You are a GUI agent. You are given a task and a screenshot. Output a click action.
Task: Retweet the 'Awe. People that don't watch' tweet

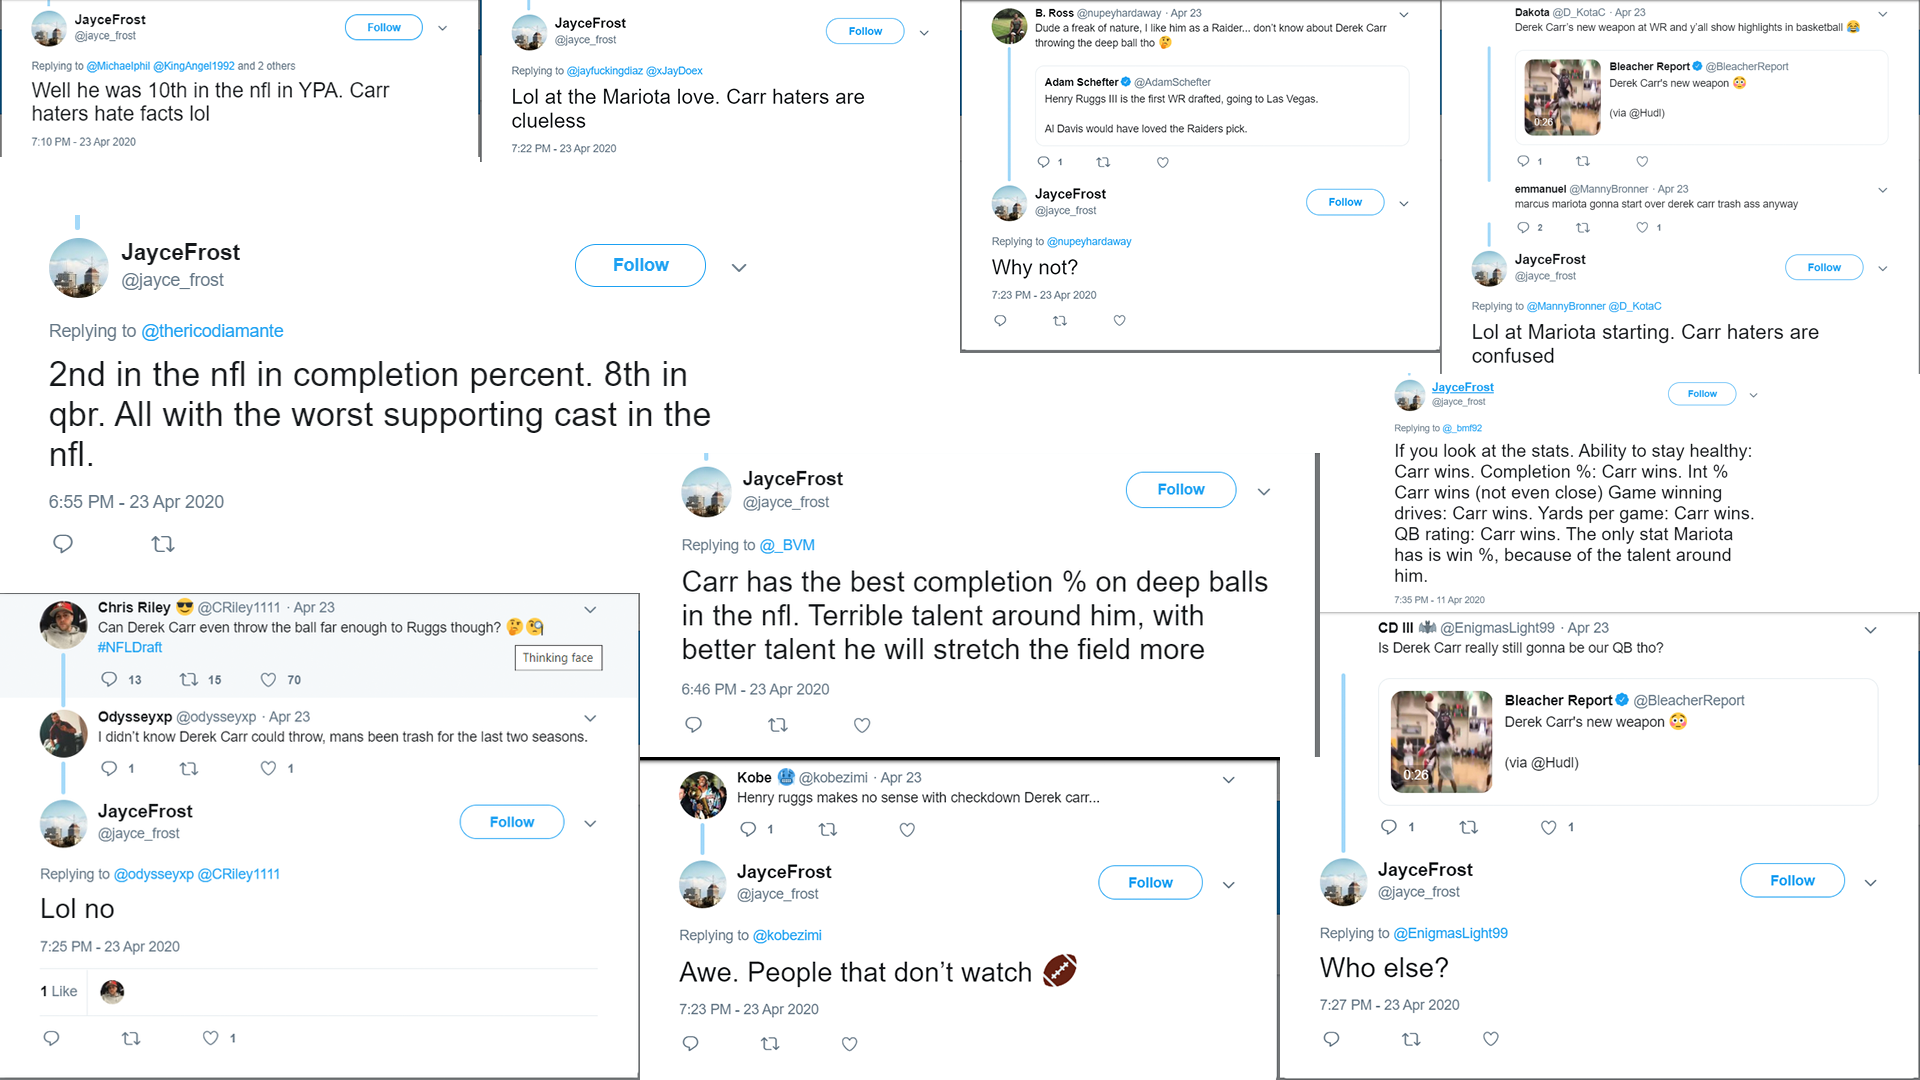click(x=770, y=1043)
